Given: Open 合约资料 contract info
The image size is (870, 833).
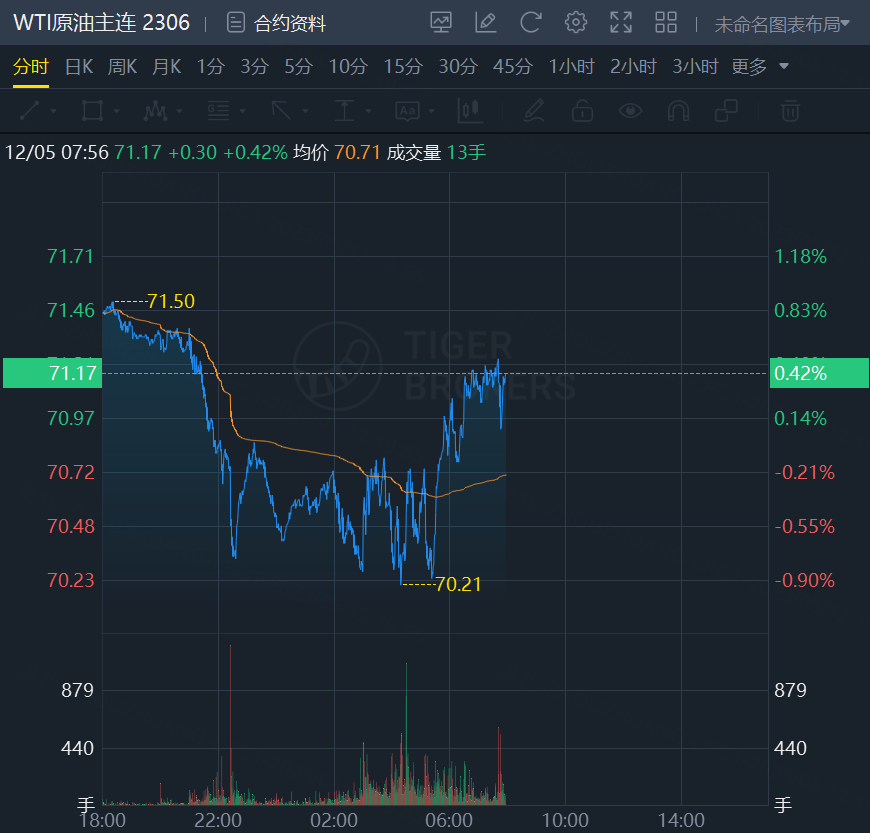Looking at the screenshot, I should pyautogui.click(x=277, y=23).
